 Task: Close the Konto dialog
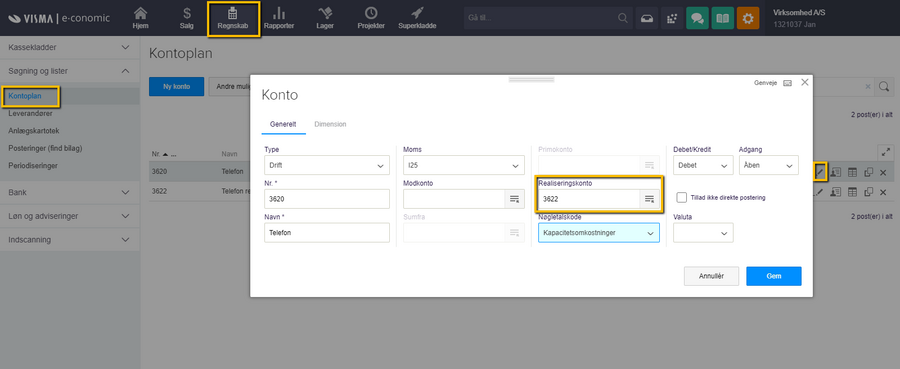point(805,82)
